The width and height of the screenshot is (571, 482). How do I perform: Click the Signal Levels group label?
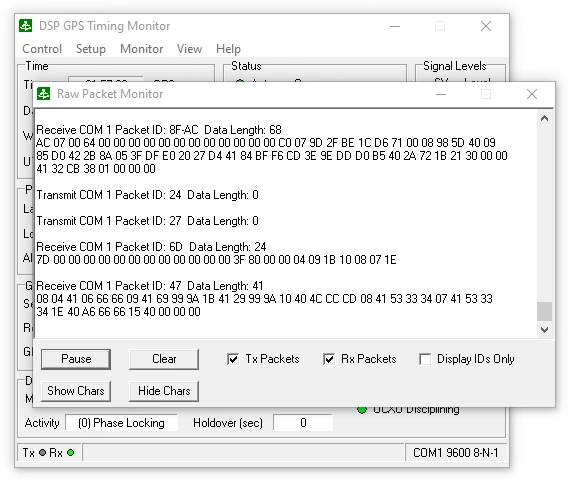click(x=454, y=66)
